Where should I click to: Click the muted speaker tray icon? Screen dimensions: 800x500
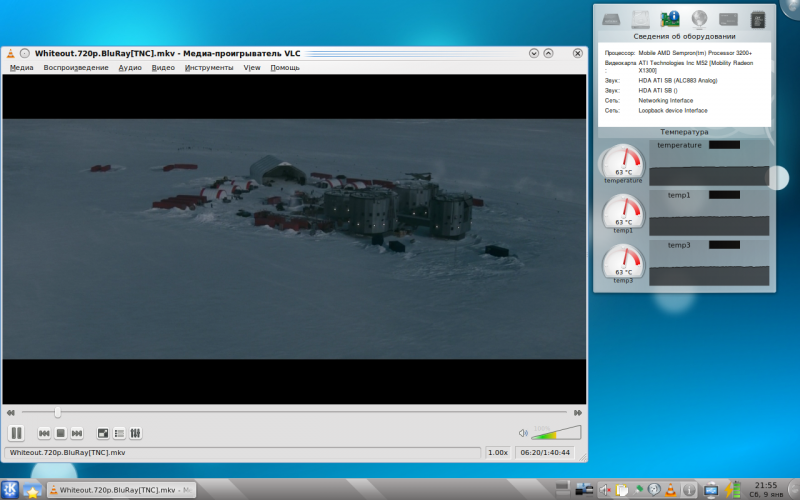point(605,490)
